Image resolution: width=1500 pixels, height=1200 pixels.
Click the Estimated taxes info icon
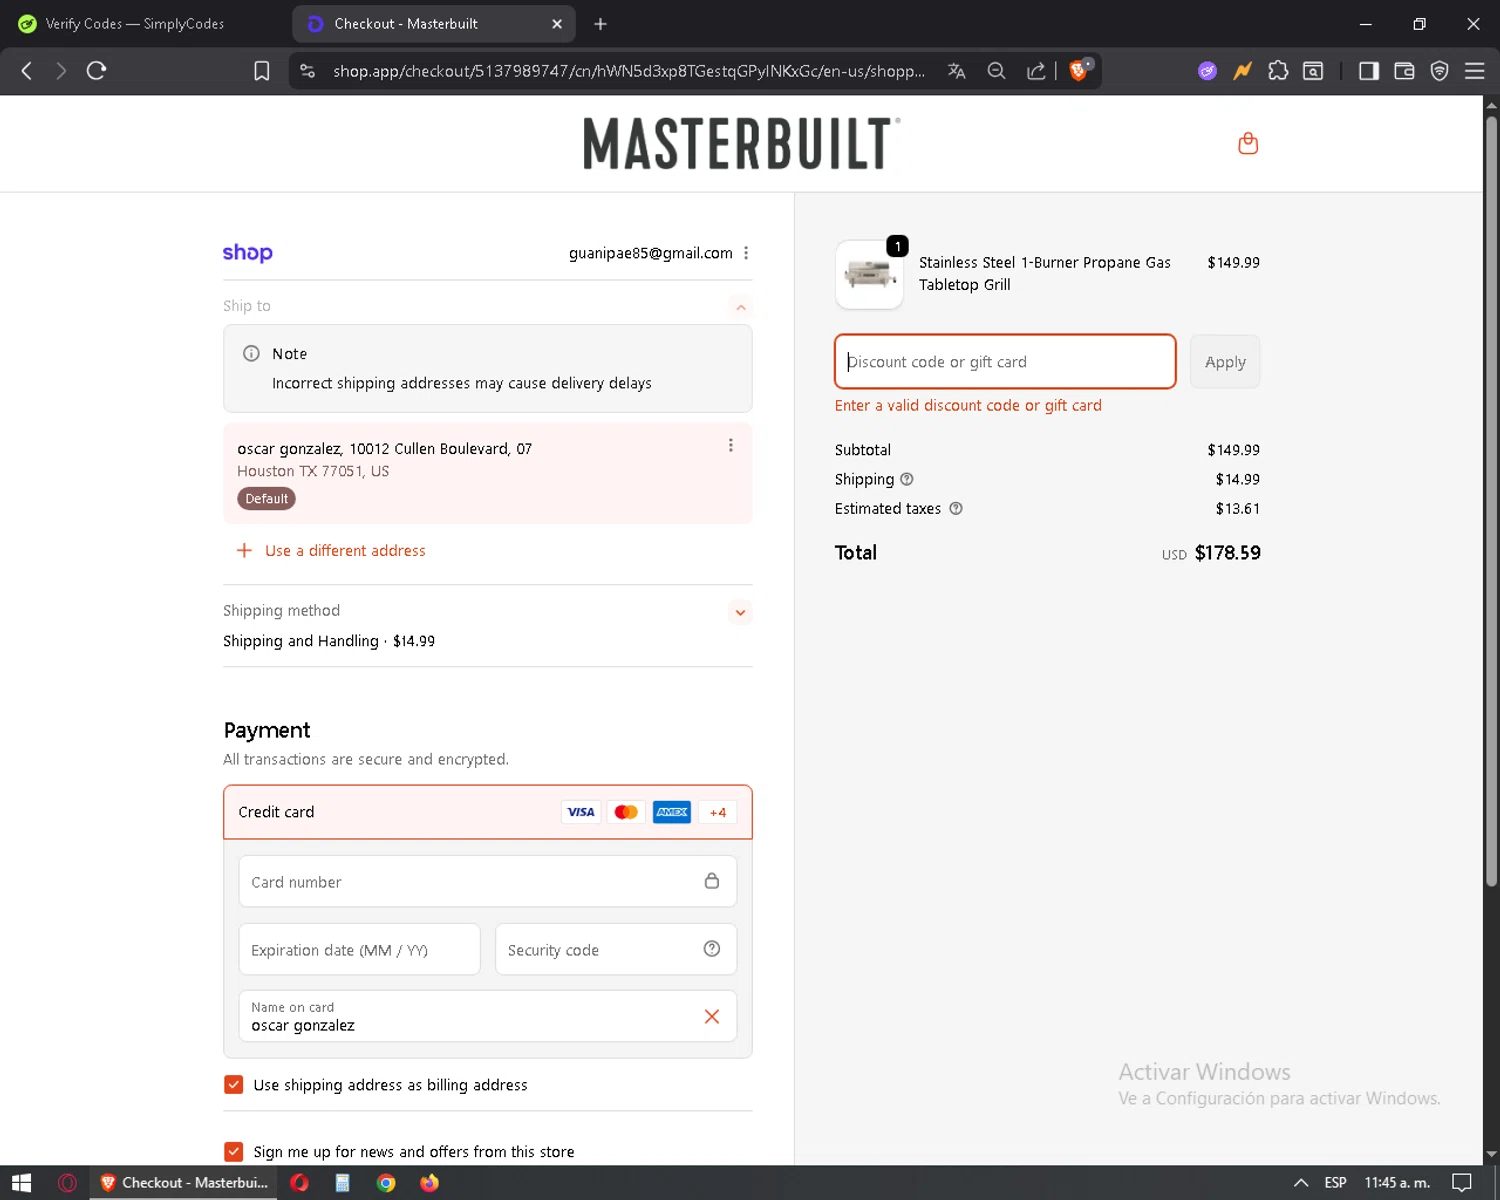(x=956, y=508)
